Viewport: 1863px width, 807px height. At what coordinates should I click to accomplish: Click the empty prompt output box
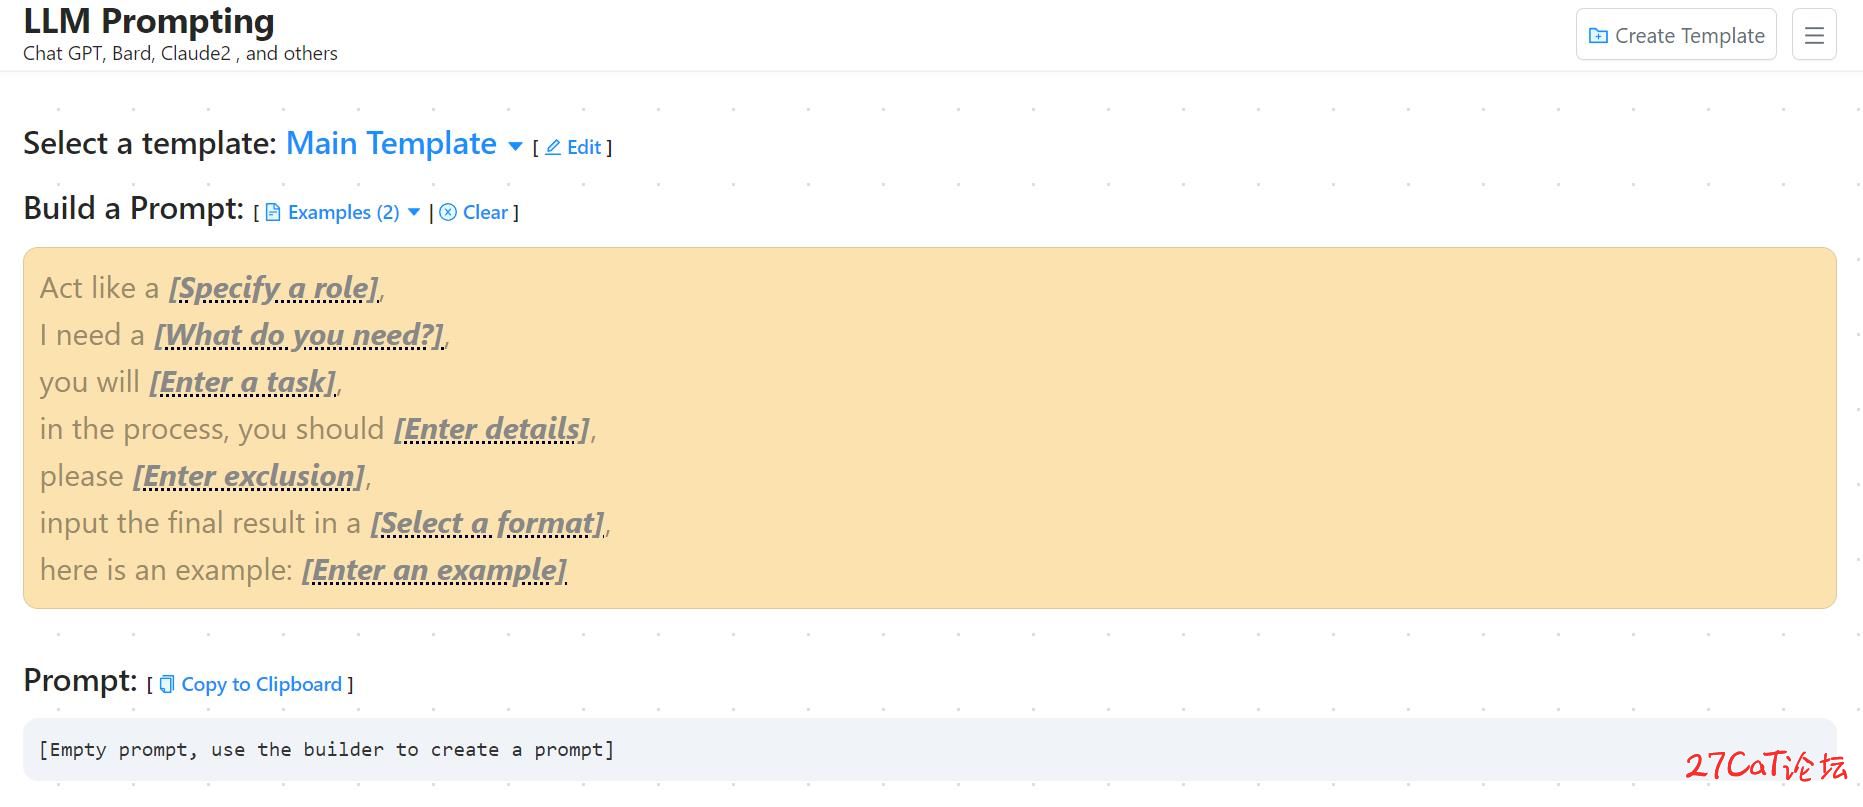tap(930, 750)
